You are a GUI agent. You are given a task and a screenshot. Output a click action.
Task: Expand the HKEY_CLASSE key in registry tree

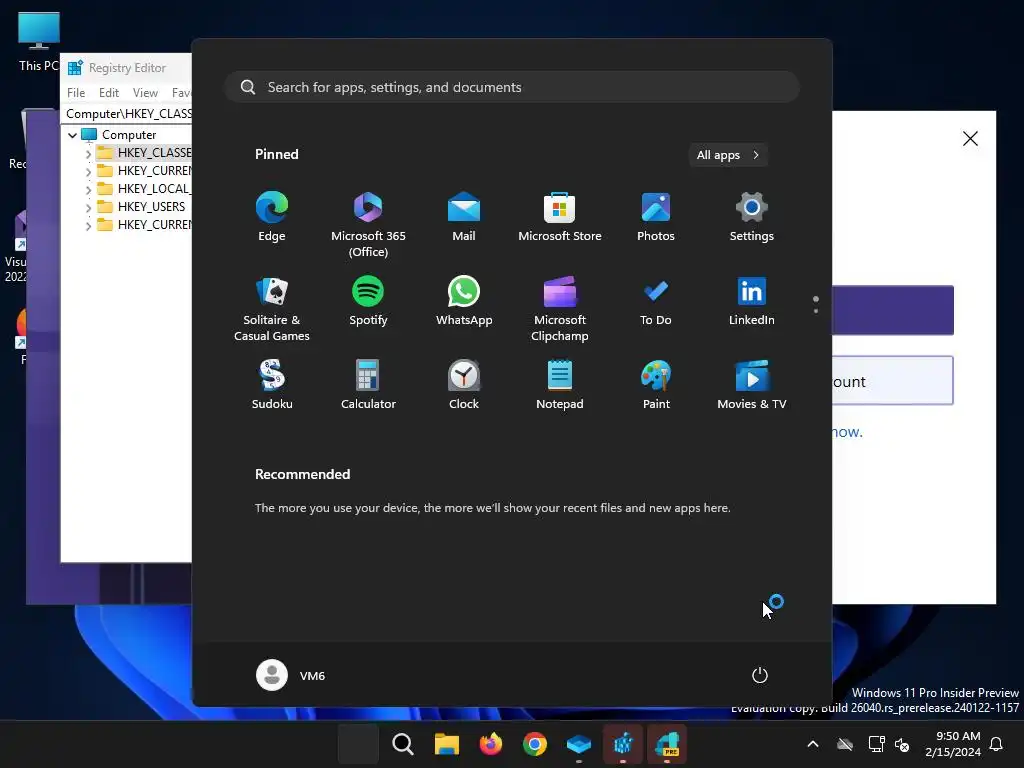(x=88, y=153)
